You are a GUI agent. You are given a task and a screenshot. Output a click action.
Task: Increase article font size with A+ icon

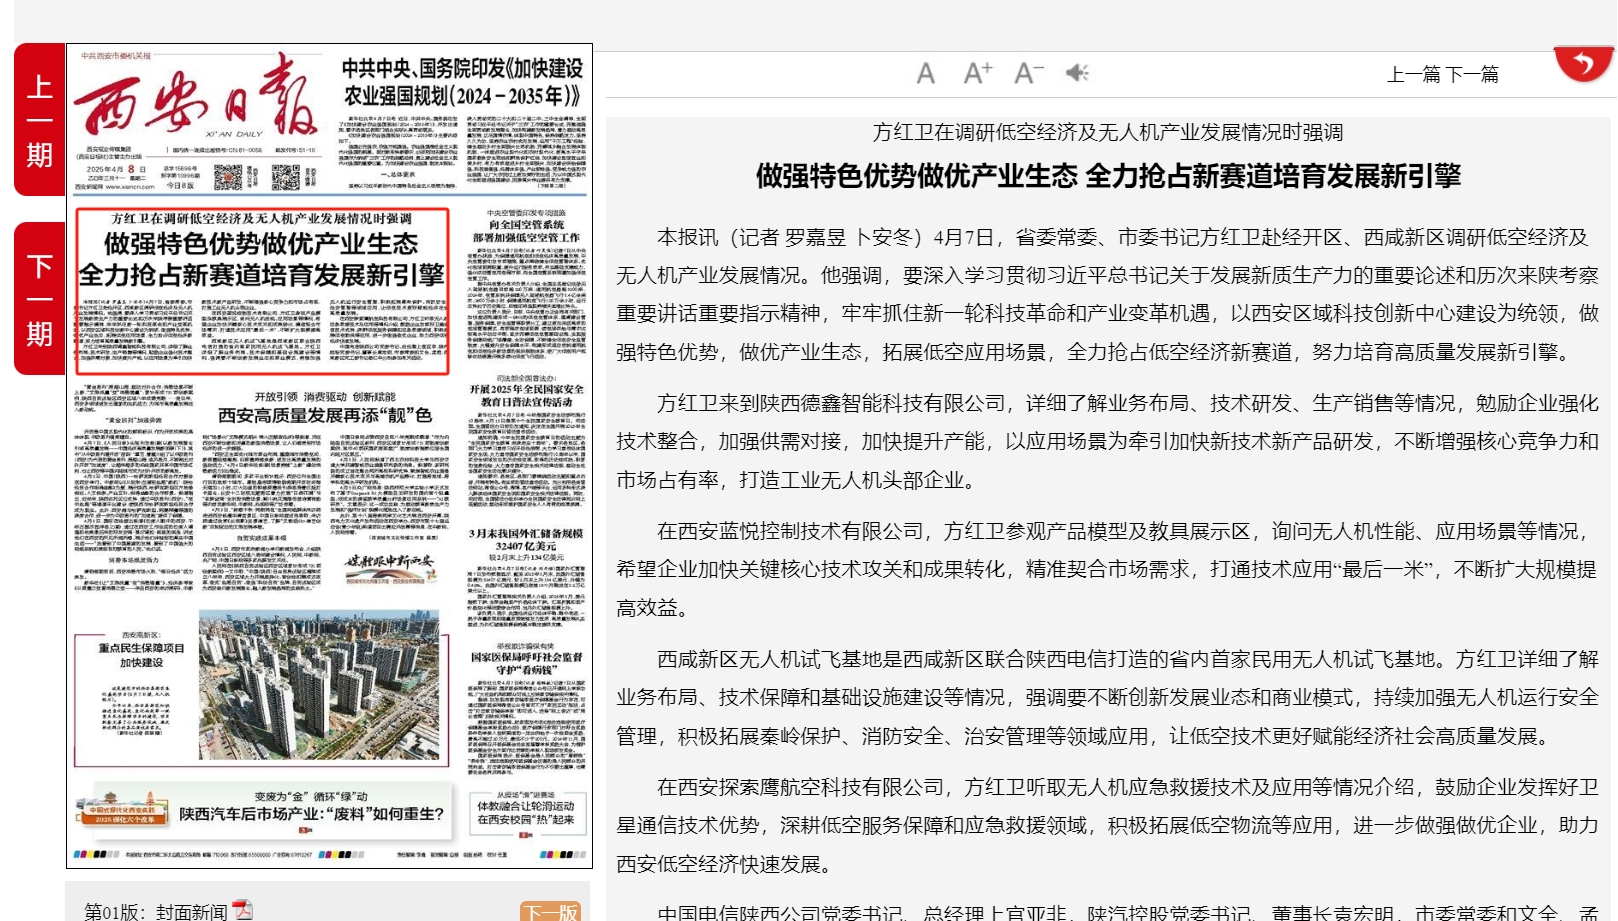(978, 73)
